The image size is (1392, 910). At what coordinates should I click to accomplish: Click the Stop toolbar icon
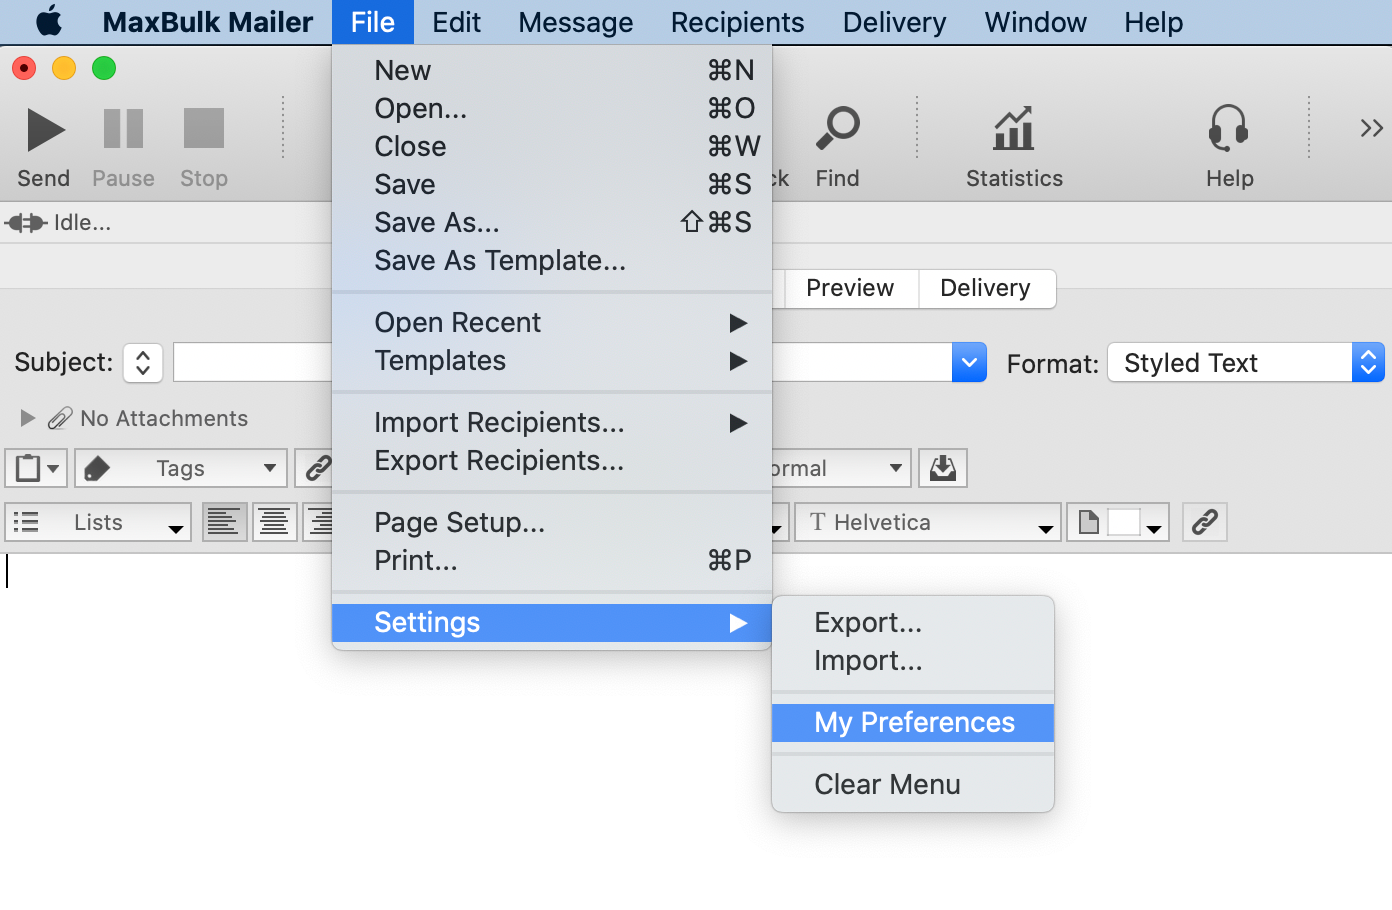tap(204, 129)
